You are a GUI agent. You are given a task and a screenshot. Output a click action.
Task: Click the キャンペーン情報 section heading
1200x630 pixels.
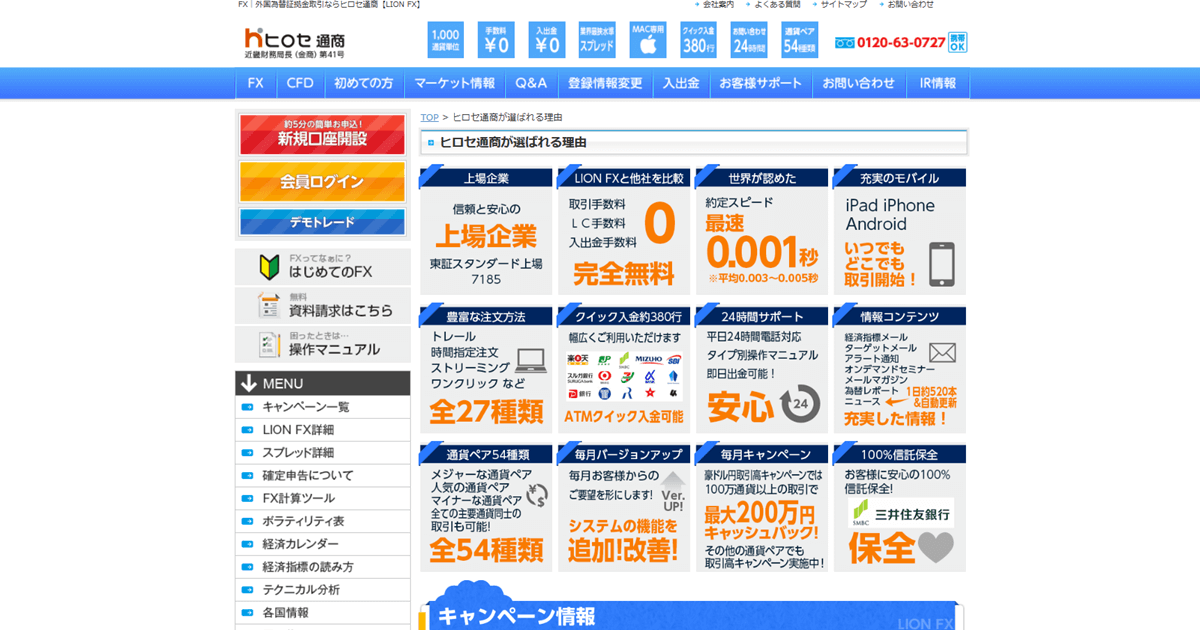[517, 616]
